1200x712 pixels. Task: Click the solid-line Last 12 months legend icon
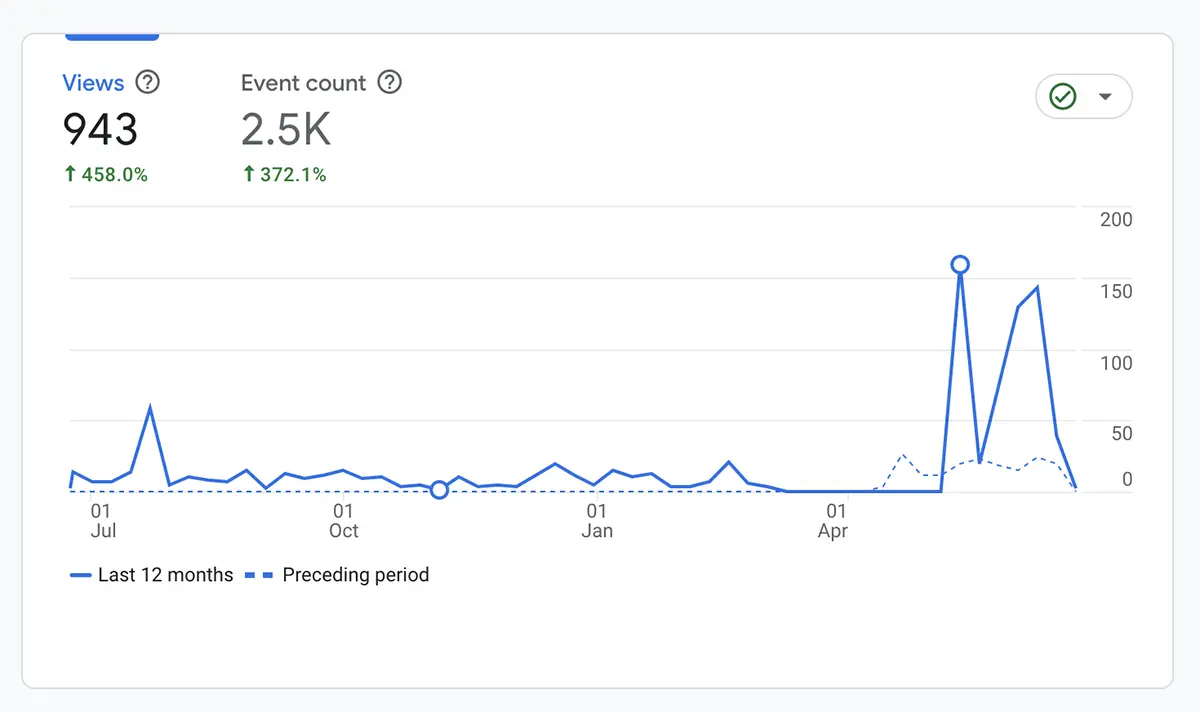point(79,574)
